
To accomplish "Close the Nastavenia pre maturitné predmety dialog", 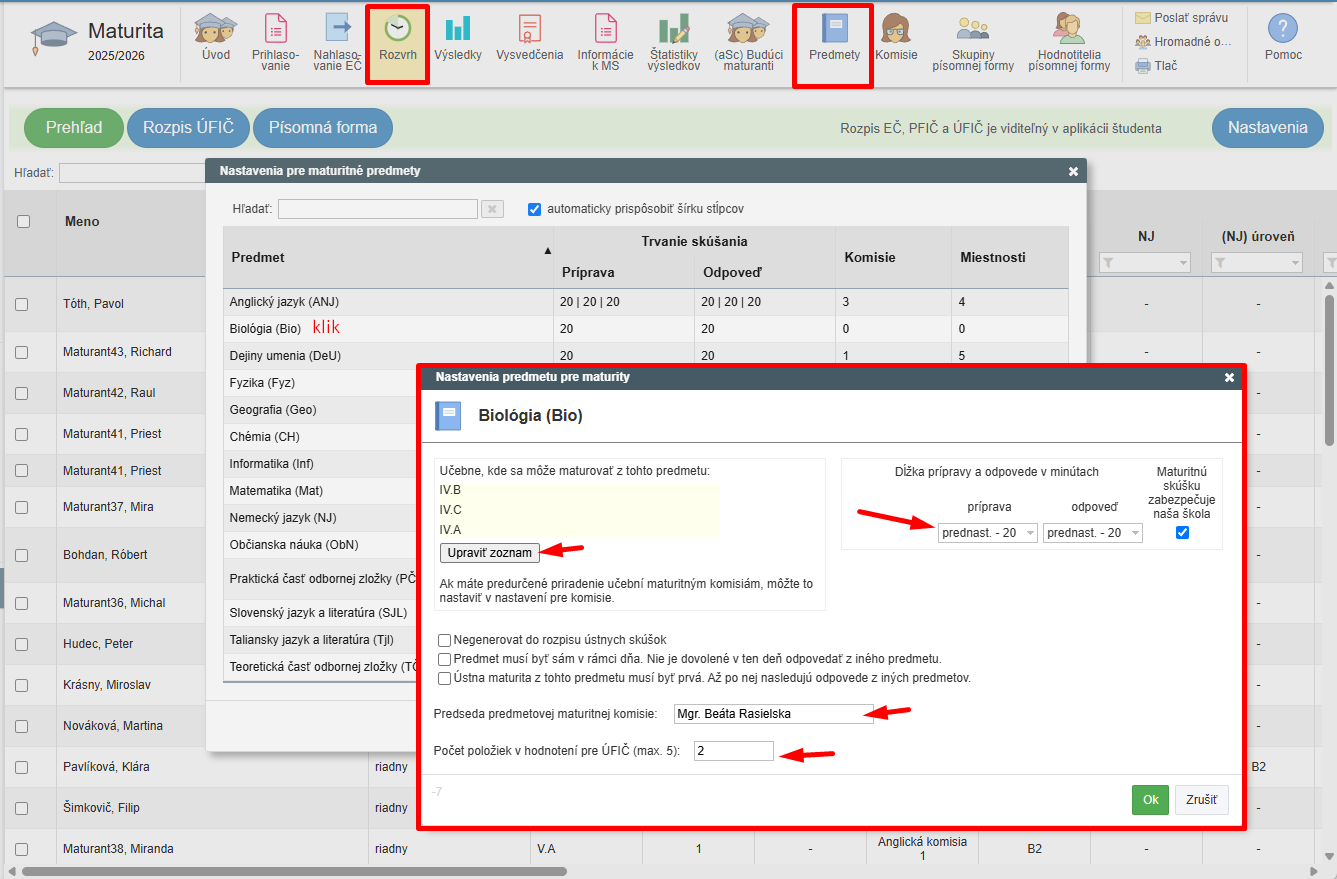I will [1073, 171].
